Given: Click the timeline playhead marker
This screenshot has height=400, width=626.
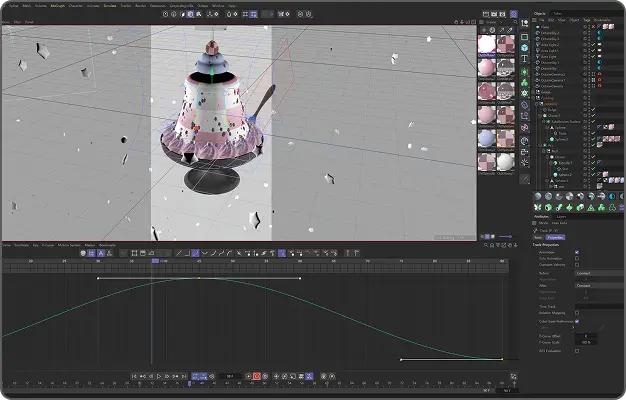Looking at the screenshot, I should coord(155,261).
